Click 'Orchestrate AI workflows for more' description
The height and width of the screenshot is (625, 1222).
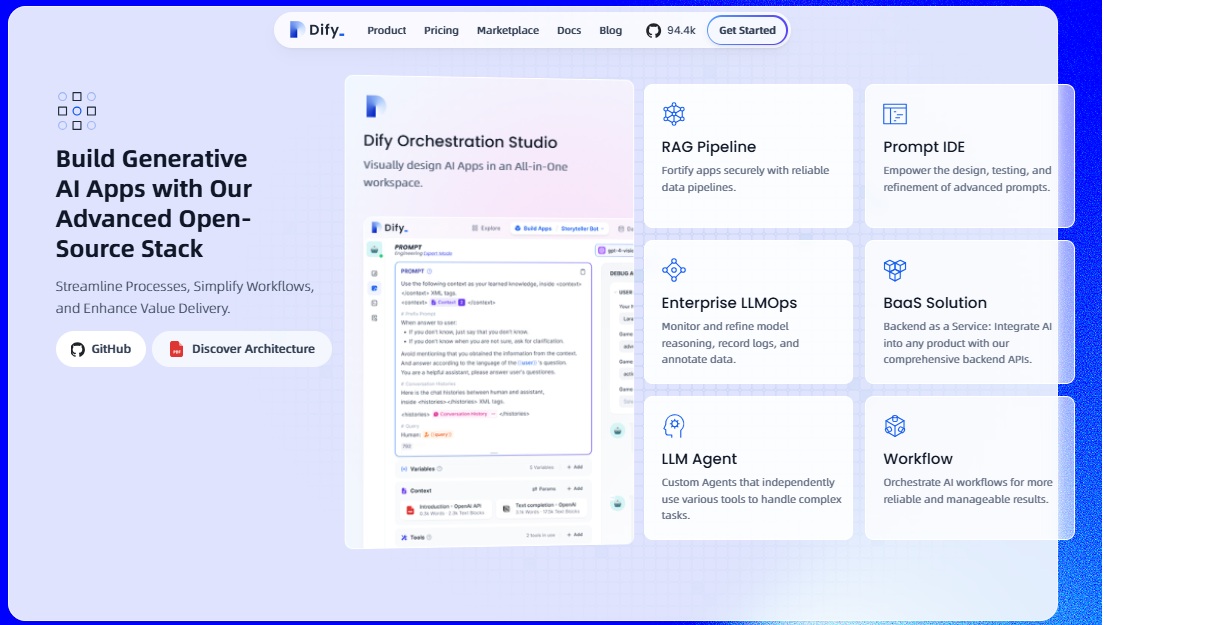968,490
